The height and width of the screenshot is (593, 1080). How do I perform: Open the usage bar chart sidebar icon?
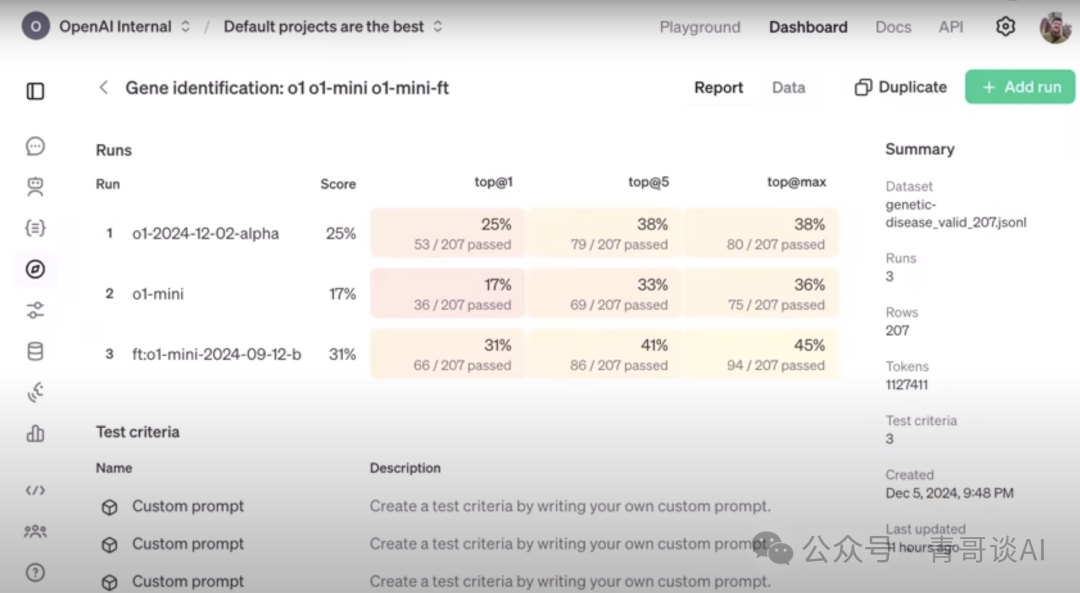(35, 433)
